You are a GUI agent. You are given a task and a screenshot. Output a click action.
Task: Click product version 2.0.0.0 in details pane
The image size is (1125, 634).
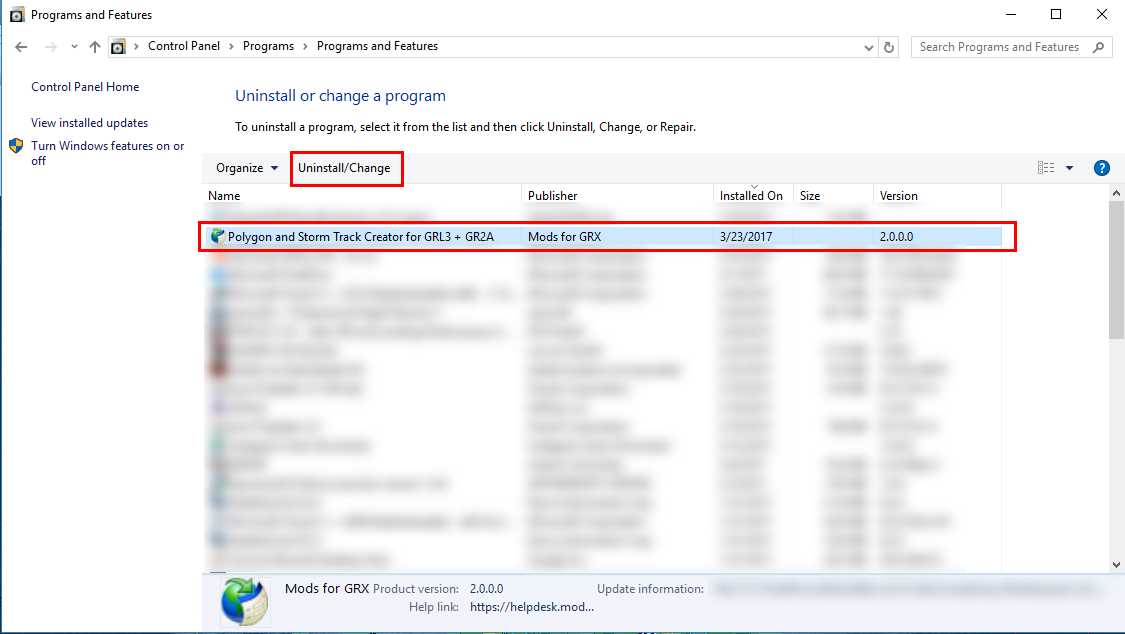[x=486, y=589]
